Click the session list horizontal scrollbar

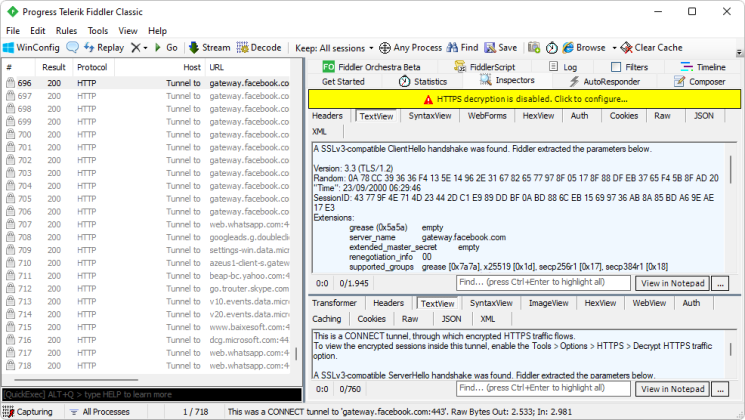point(76,380)
